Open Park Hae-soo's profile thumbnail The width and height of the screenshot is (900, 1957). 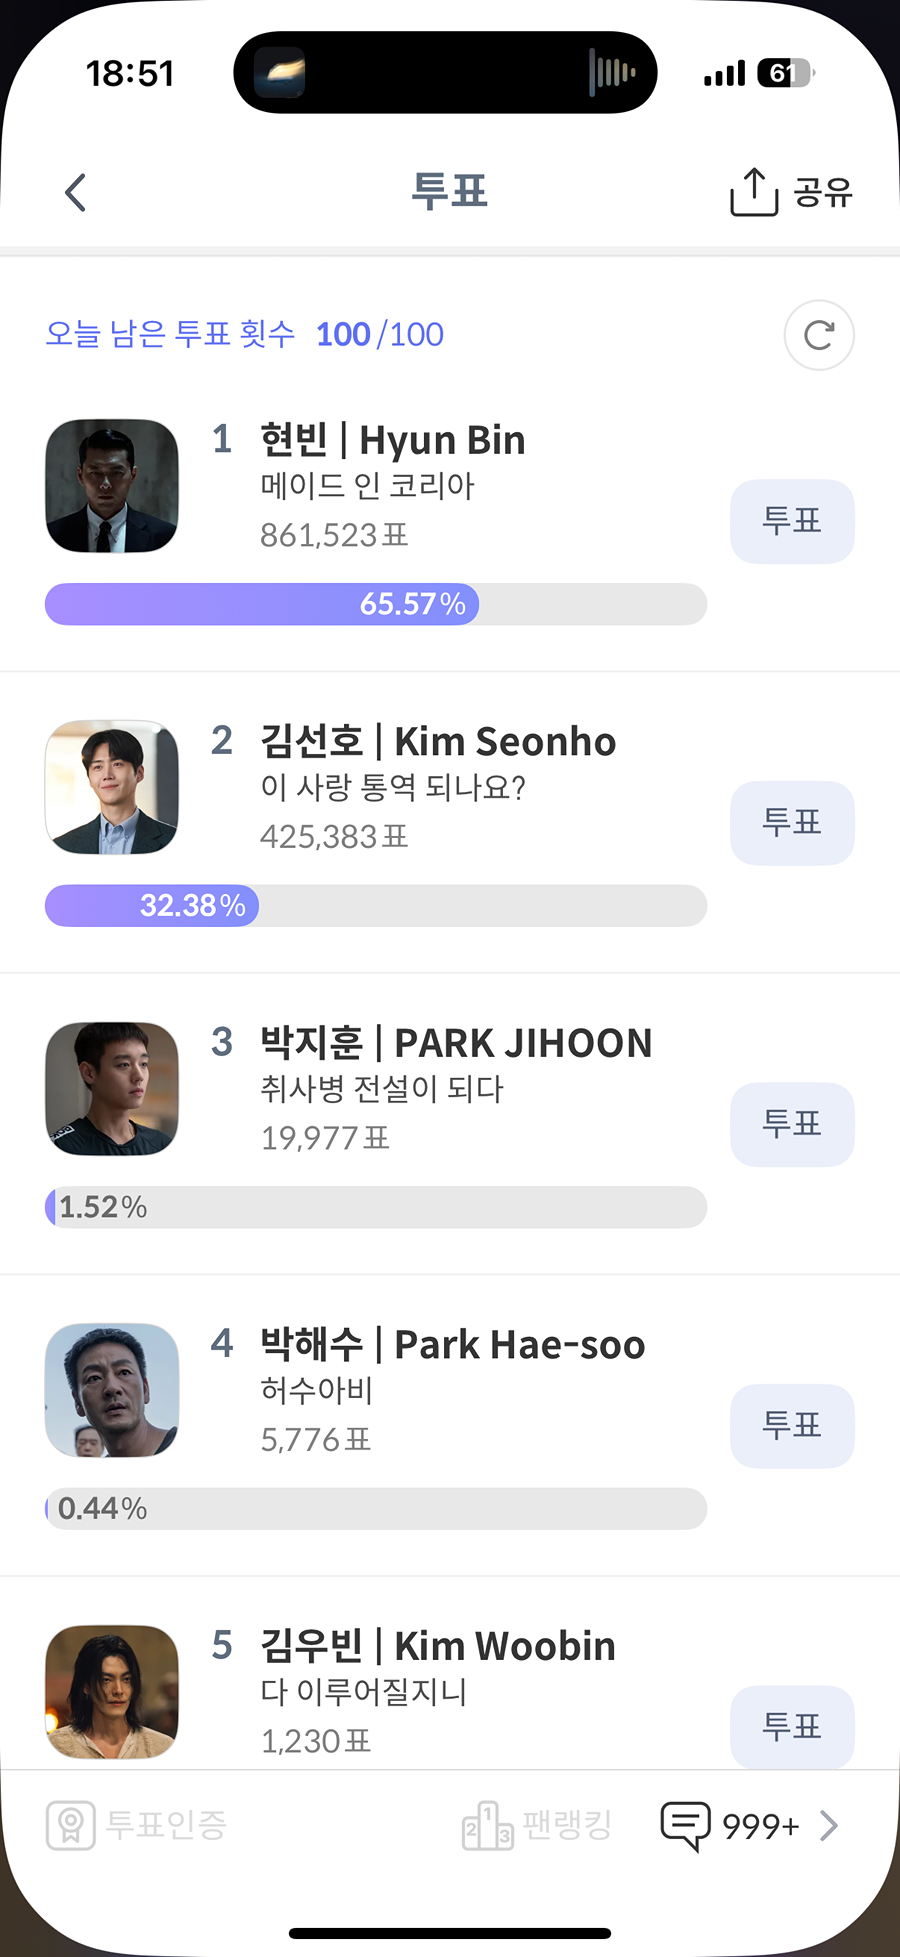[112, 1390]
